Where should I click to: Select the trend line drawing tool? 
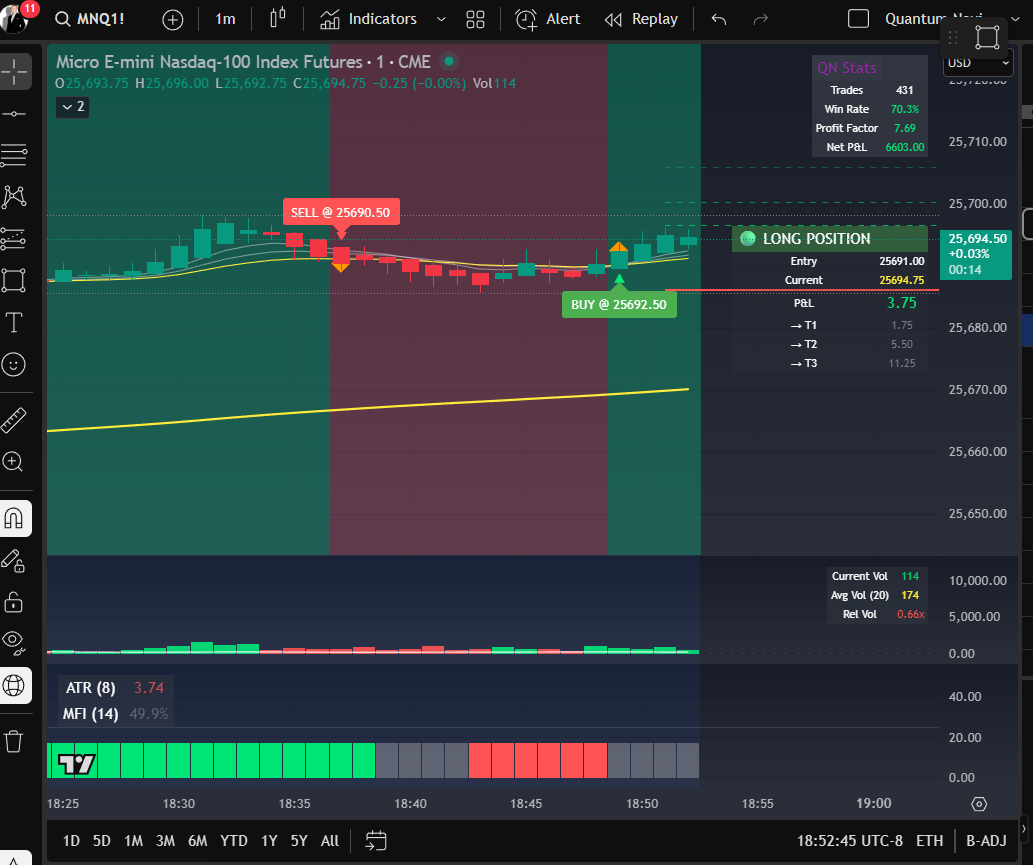coord(15,113)
